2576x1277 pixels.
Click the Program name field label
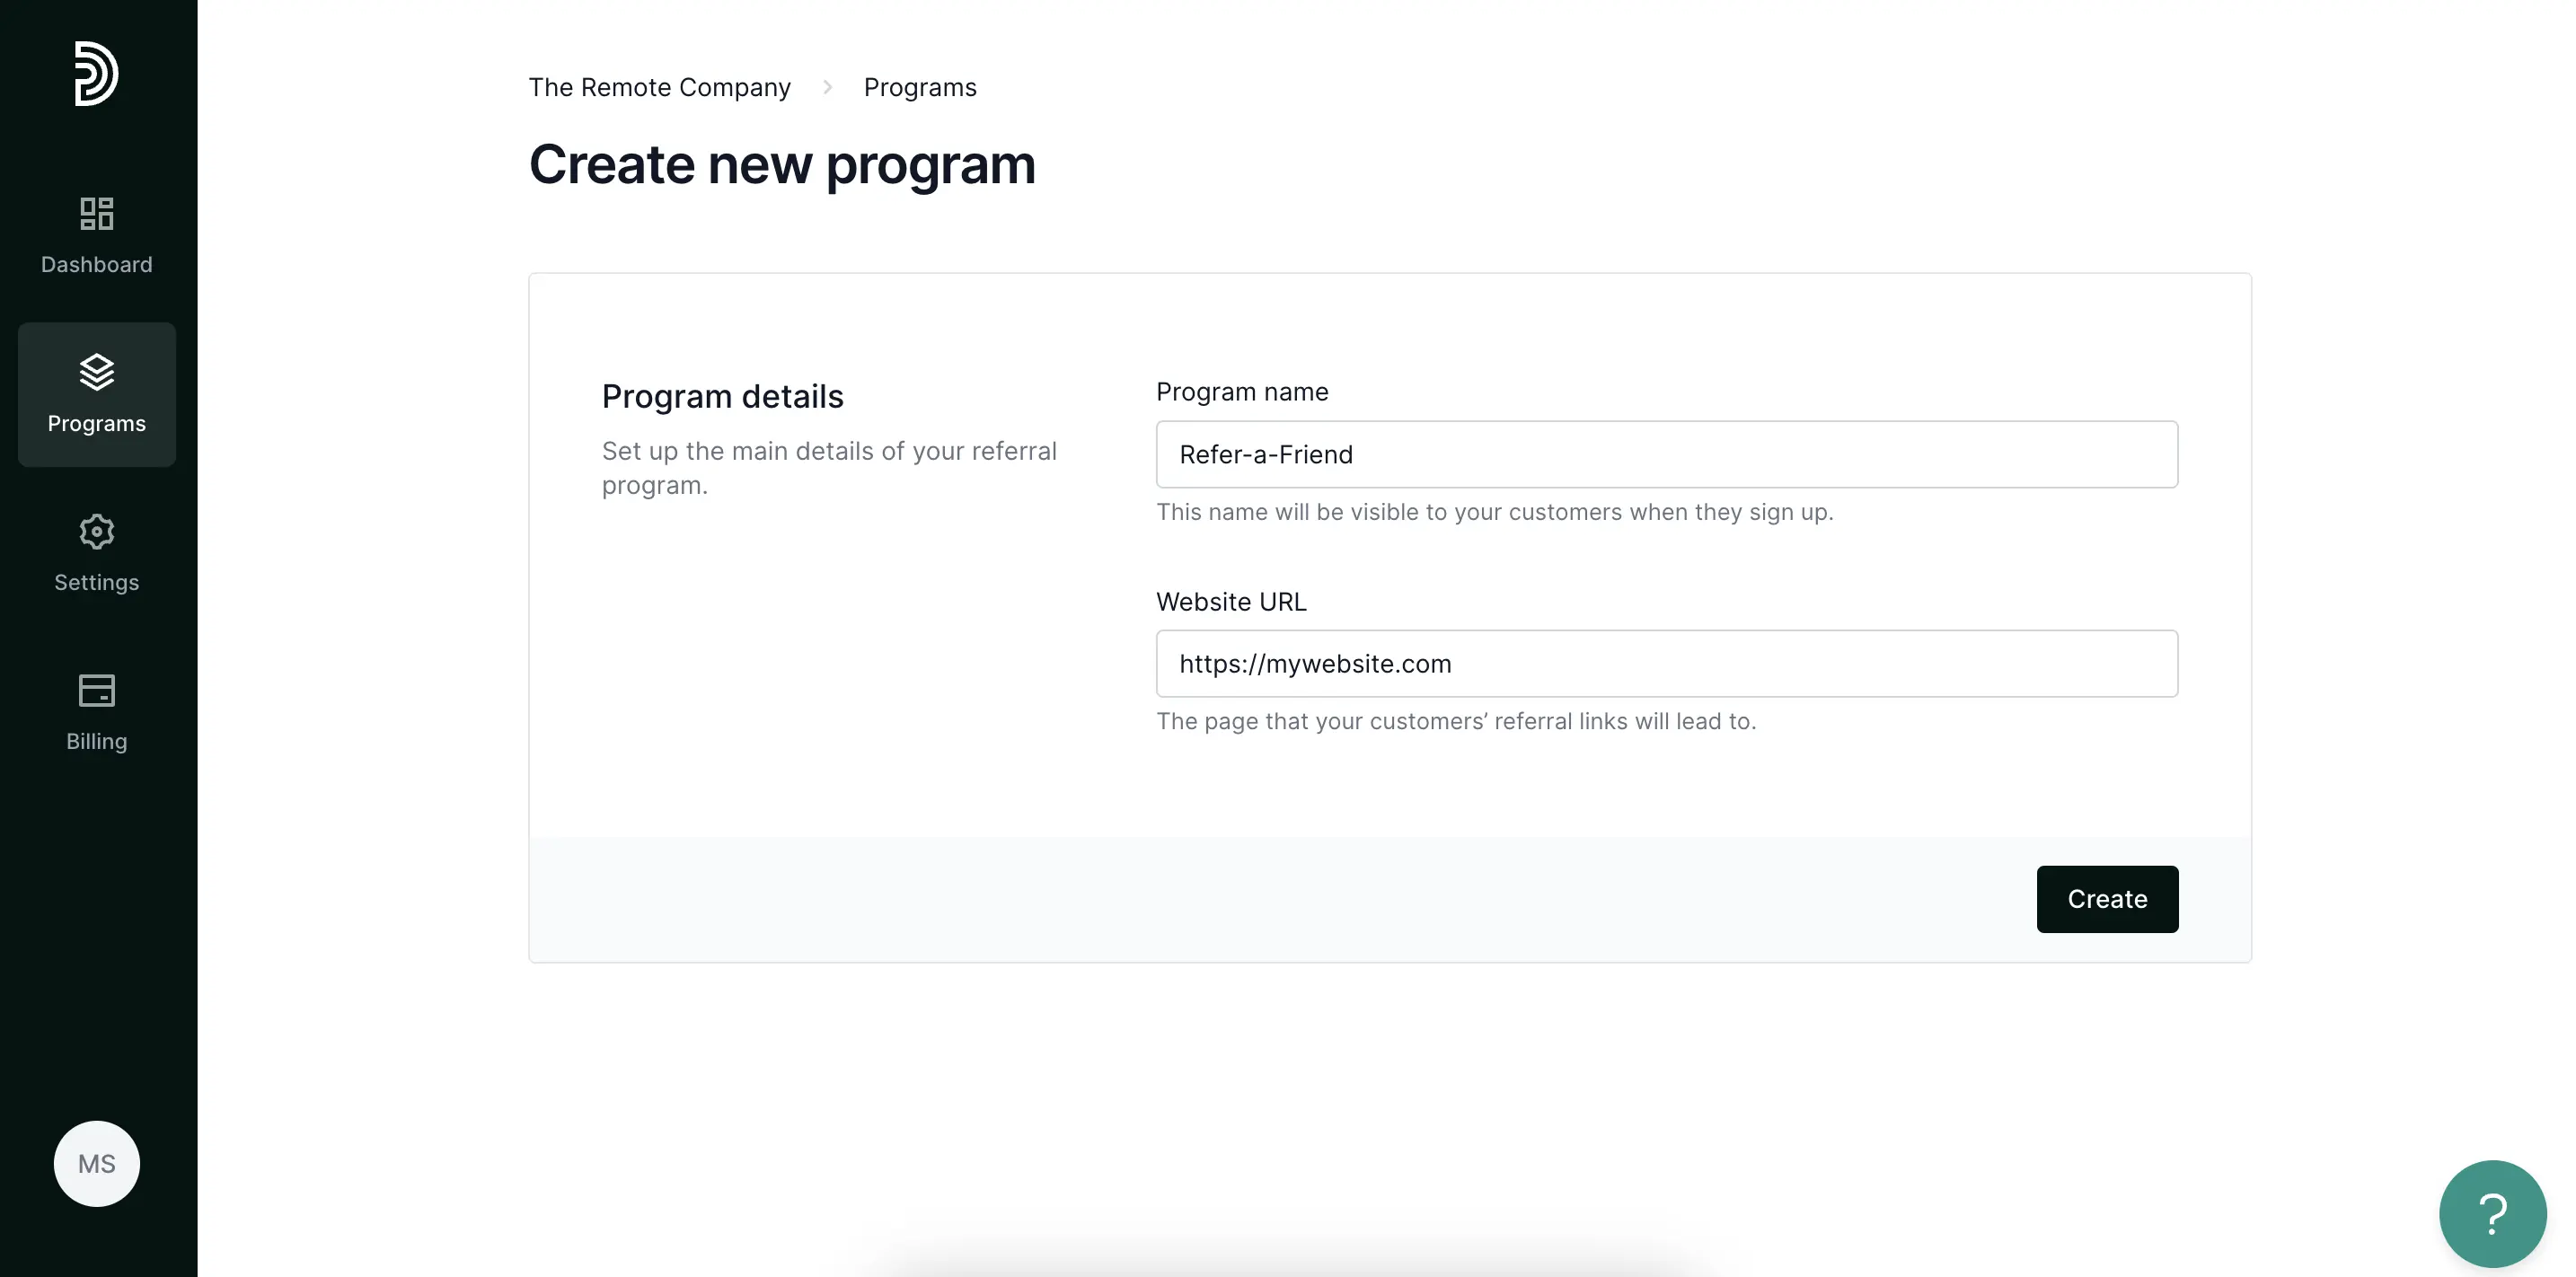pos(1242,391)
